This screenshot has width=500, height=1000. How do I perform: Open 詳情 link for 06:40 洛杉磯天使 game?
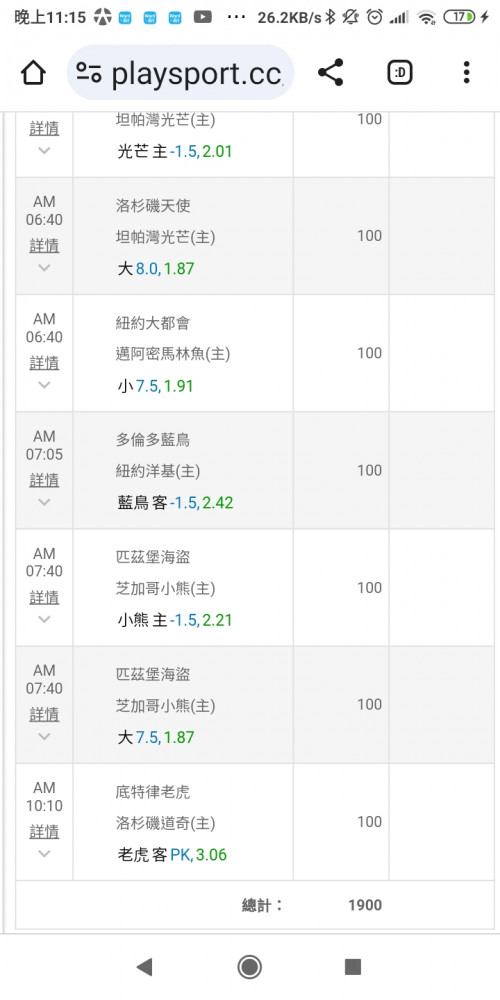(x=45, y=246)
